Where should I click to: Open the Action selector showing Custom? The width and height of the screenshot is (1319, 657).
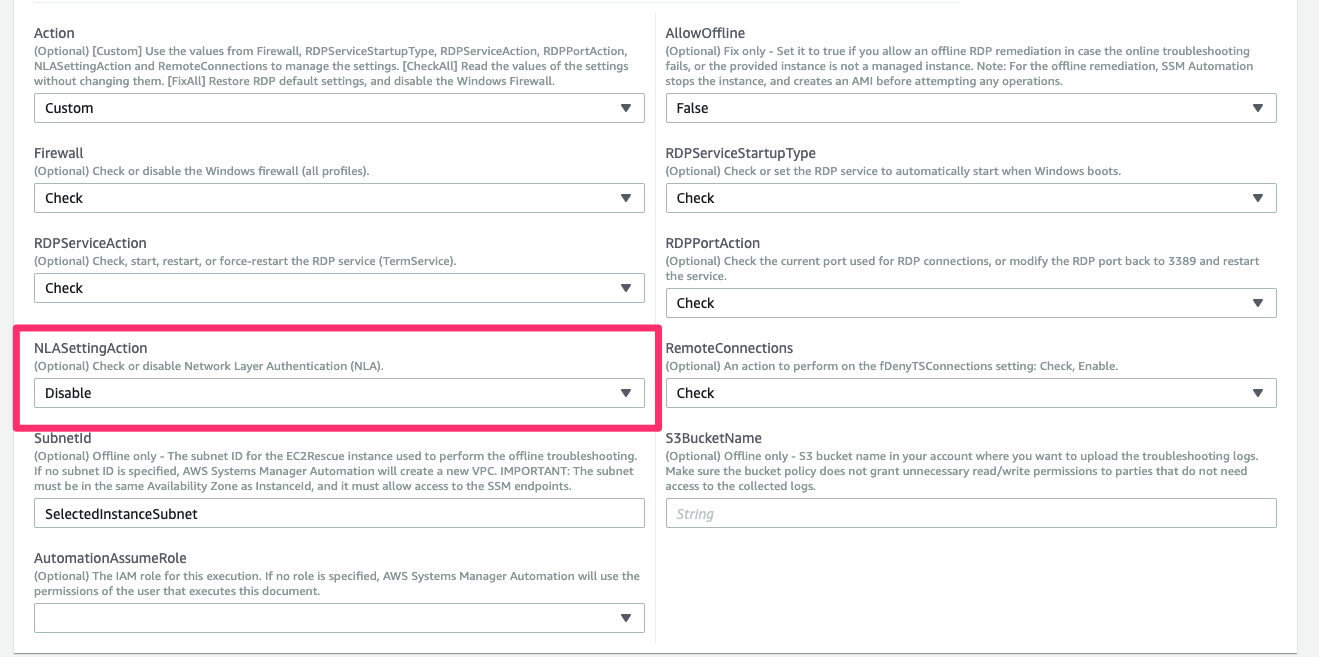(x=340, y=108)
